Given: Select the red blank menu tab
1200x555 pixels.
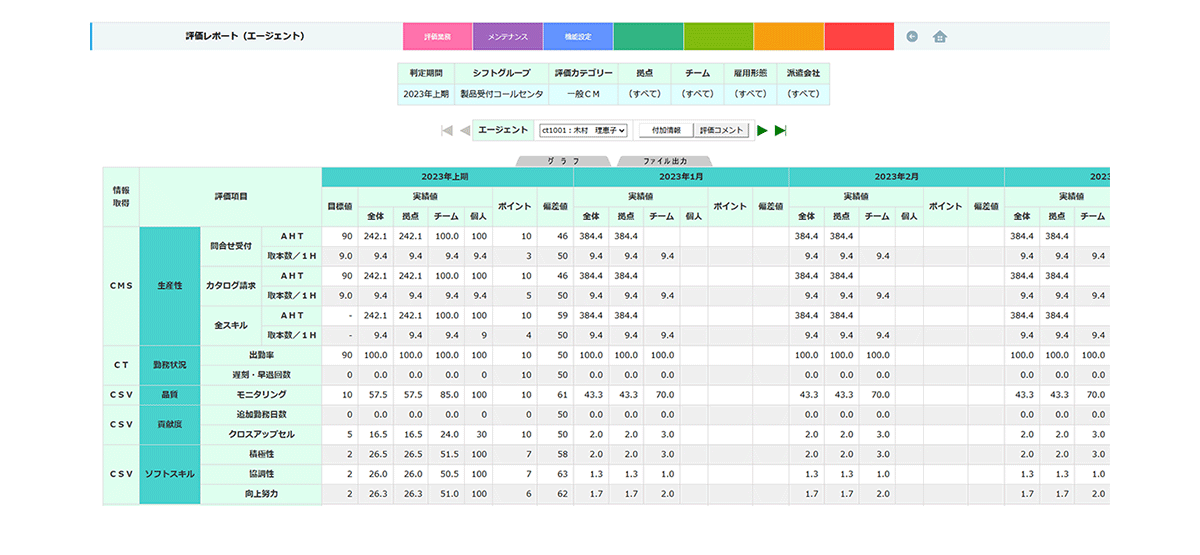Looking at the screenshot, I should [x=859, y=36].
